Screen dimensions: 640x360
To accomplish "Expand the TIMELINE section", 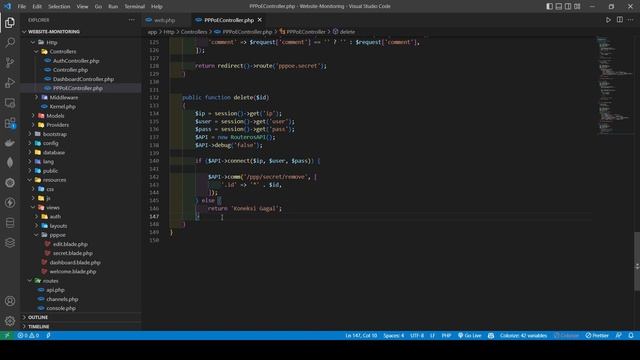I will [x=39, y=327].
